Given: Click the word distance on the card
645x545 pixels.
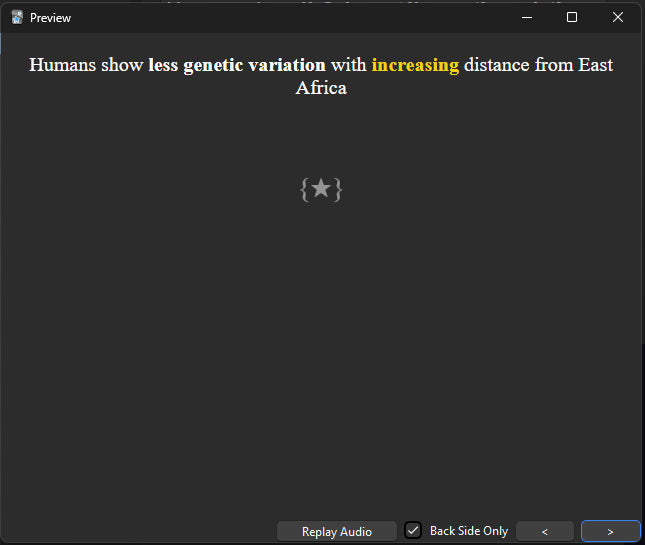Looking at the screenshot, I should click(x=497, y=65).
